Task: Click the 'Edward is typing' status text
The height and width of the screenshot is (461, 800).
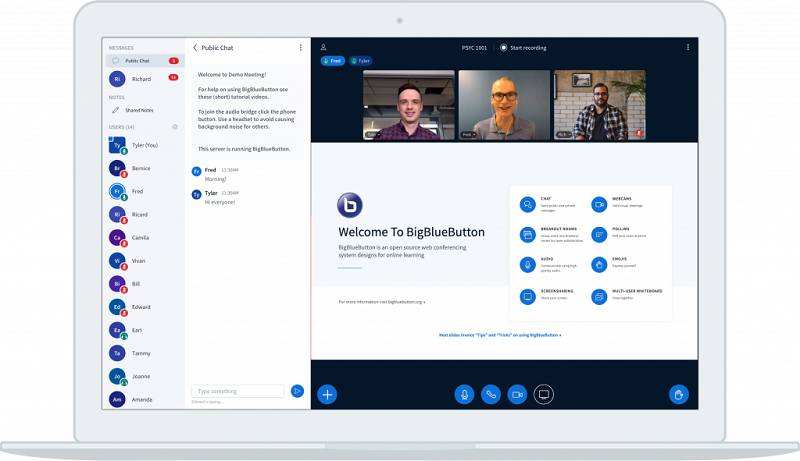Action: click(x=207, y=402)
